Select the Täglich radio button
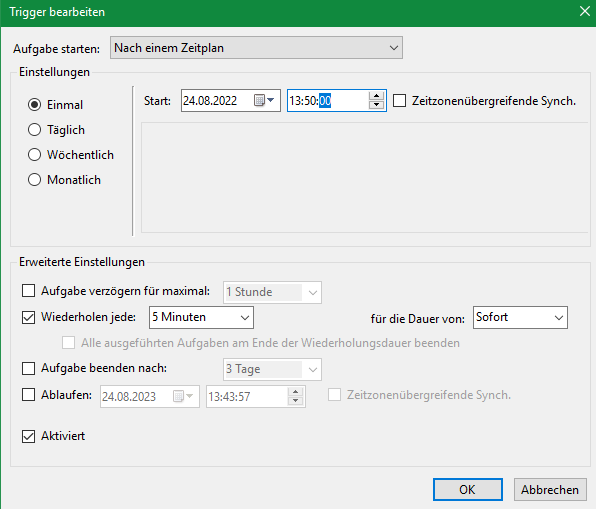 [35, 130]
